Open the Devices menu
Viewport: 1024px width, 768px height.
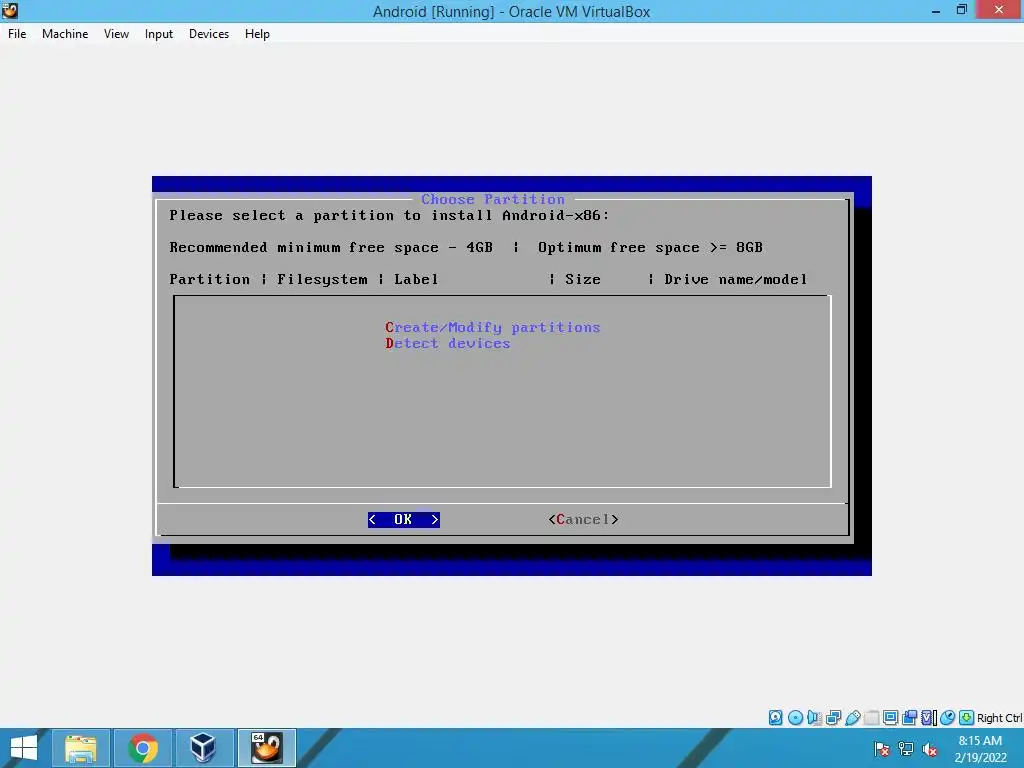point(209,34)
